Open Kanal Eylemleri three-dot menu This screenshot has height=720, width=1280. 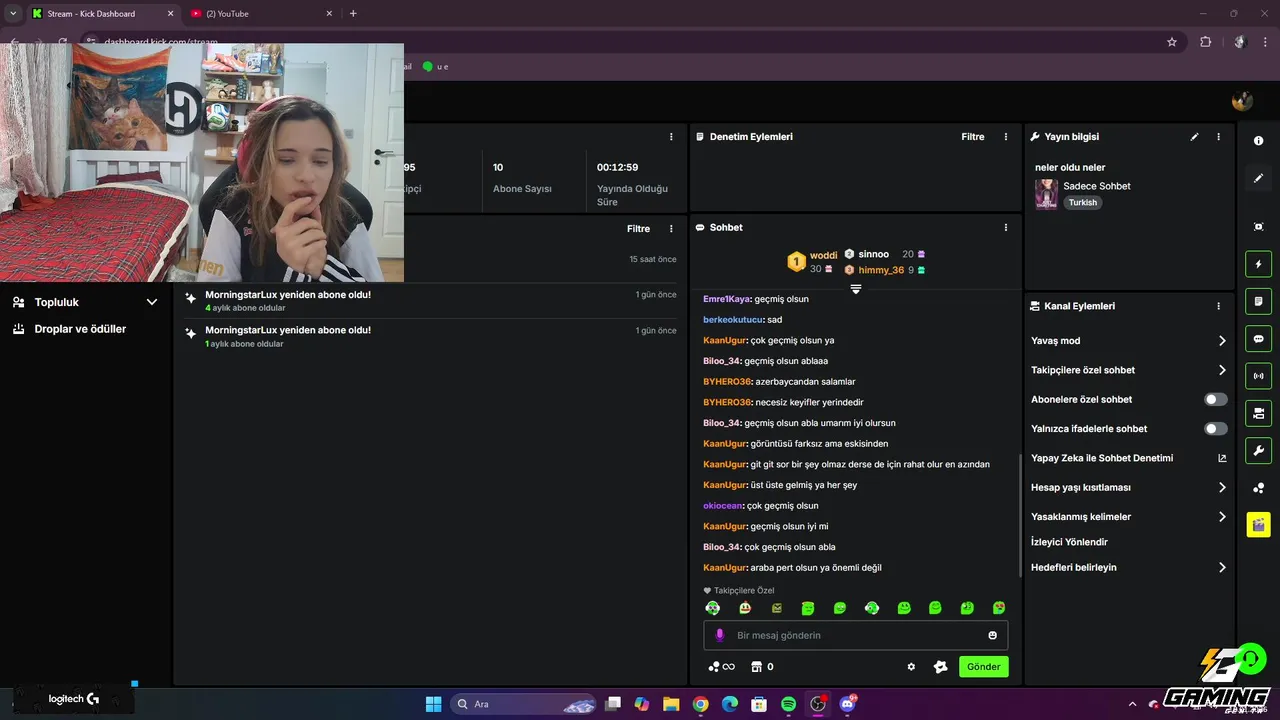(1218, 306)
